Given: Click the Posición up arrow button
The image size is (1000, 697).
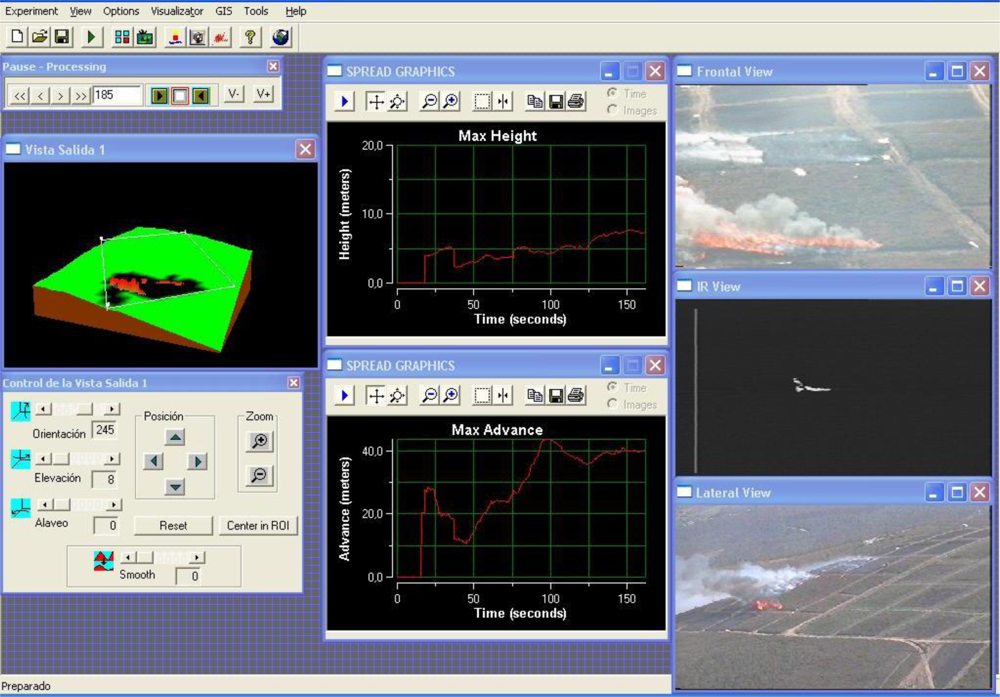Looking at the screenshot, I should (x=175, y=437).
